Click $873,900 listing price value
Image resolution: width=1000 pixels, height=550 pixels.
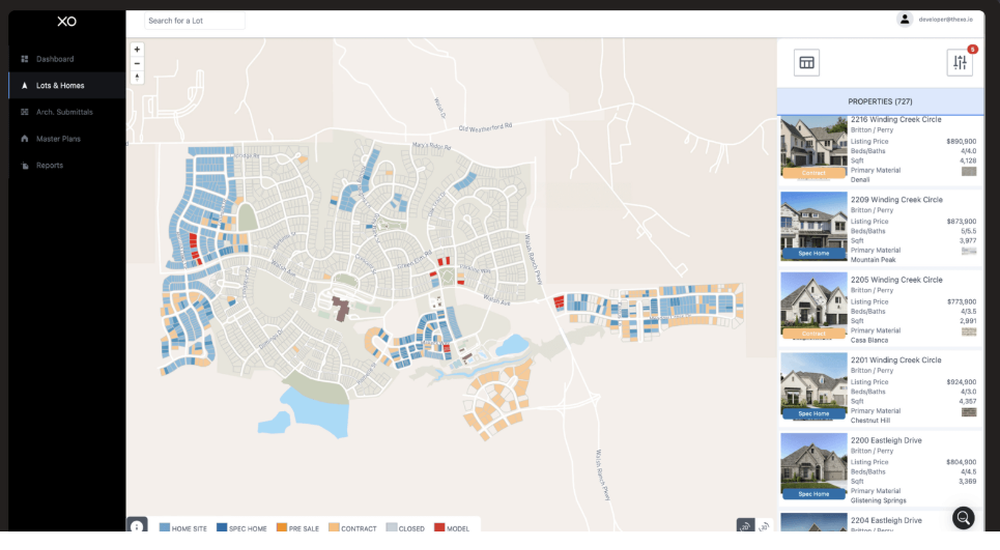[x=961, y=221]
